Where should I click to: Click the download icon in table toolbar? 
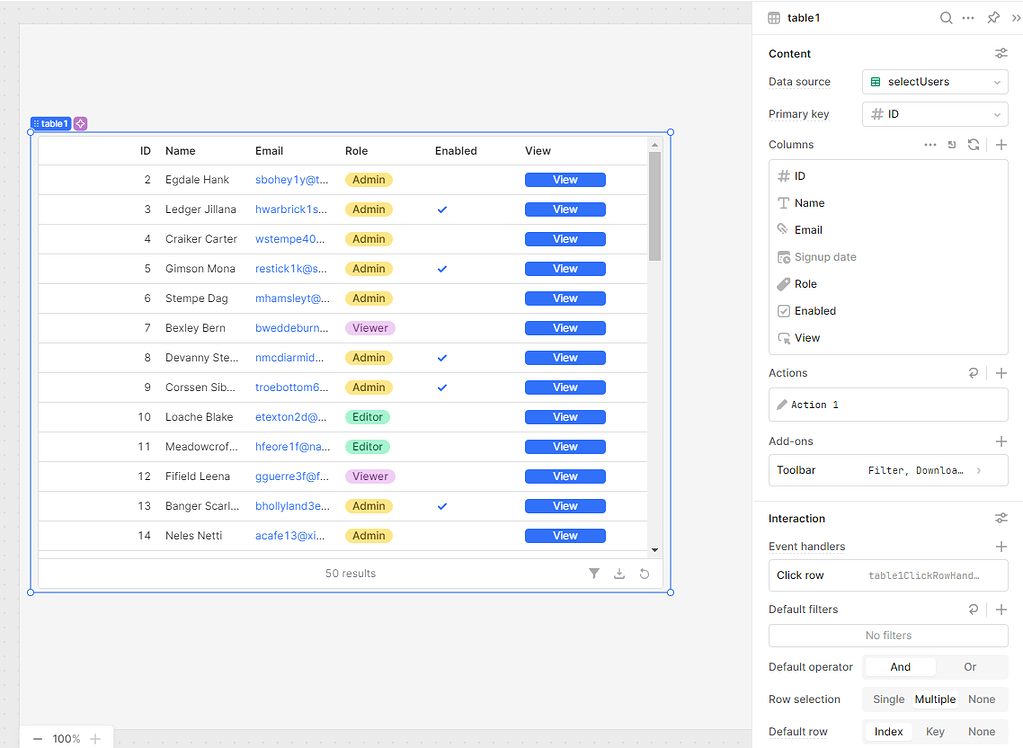(x=619, y=574)
